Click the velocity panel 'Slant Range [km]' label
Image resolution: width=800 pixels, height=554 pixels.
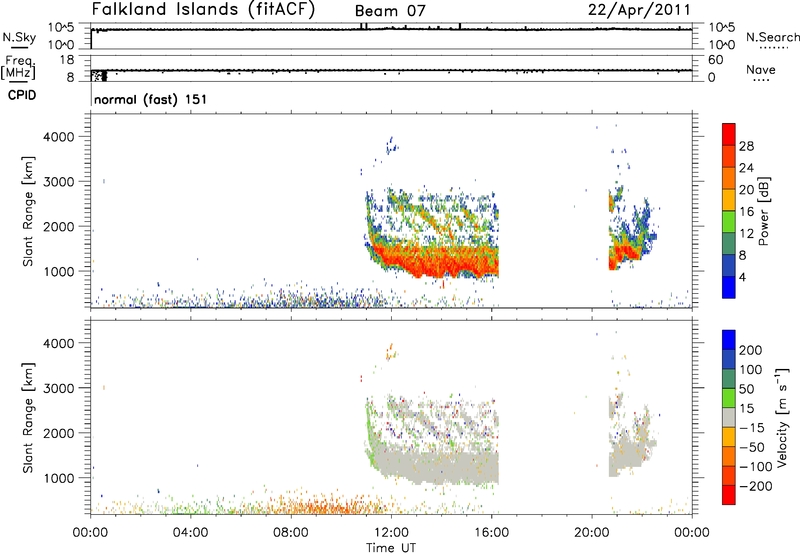point(28,418)
